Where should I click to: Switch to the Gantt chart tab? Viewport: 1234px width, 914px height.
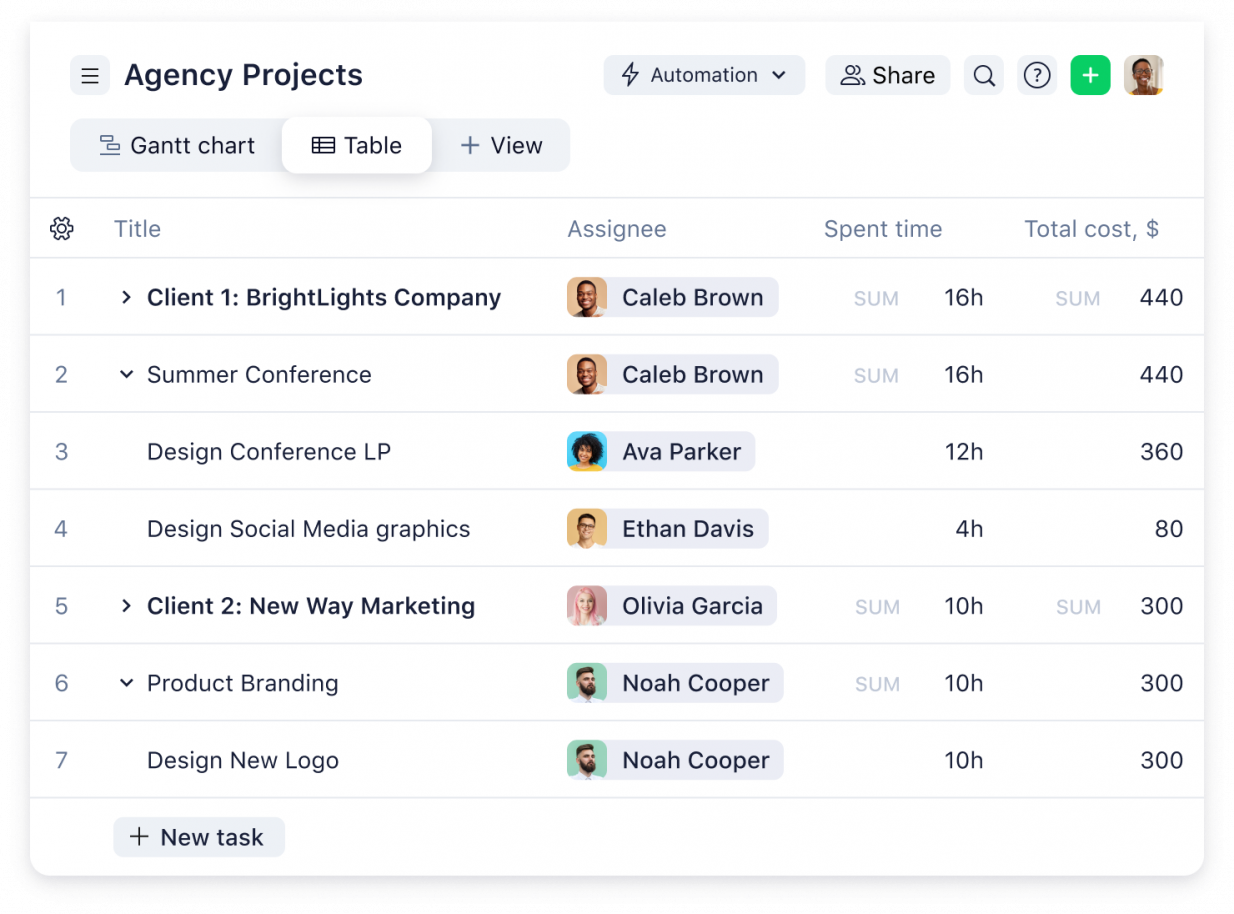click(177, 146)
